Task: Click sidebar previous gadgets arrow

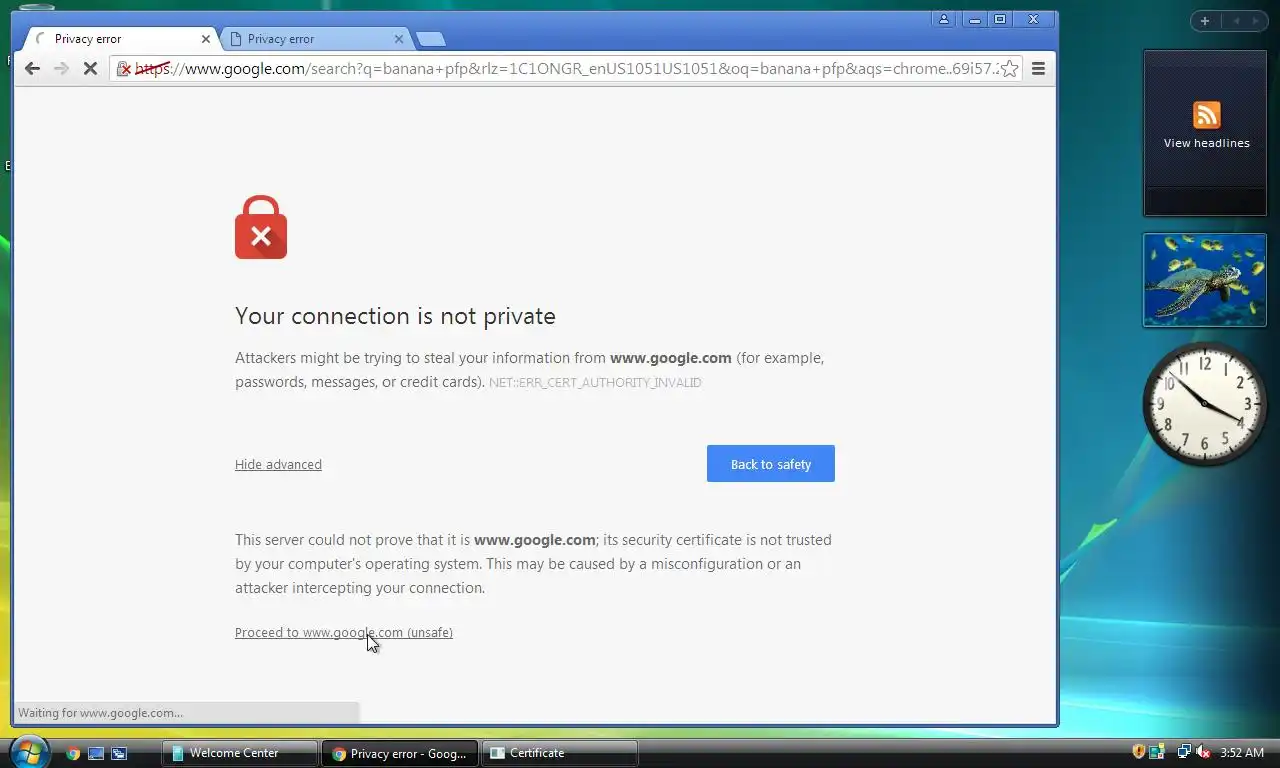Action: click(x=1236, y=21)
